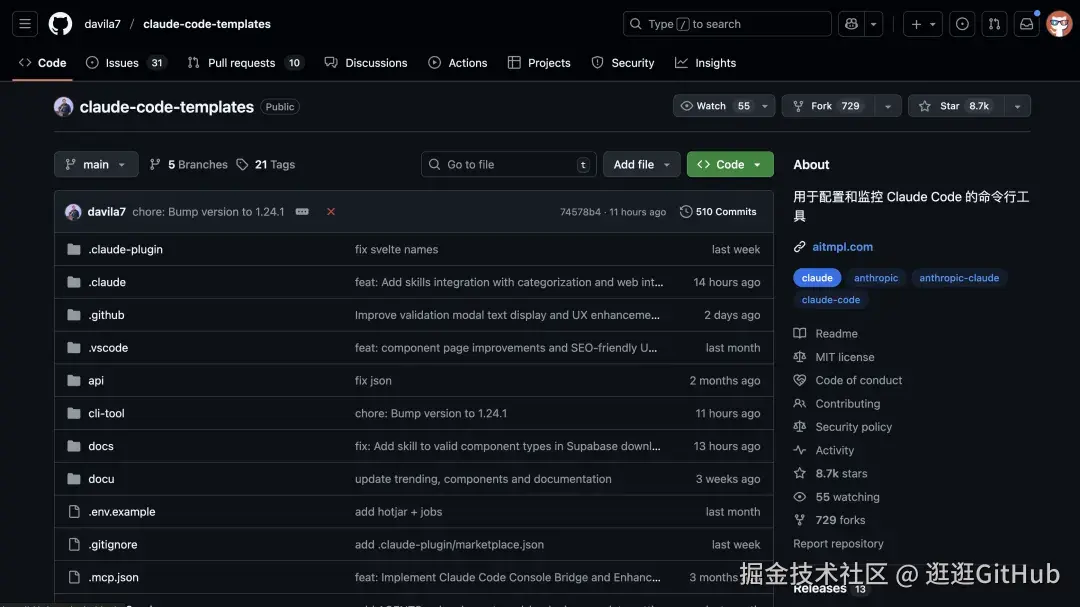1080x607 pixels.
Task: Open the green Code dropdown button
Action: (729, 165)
